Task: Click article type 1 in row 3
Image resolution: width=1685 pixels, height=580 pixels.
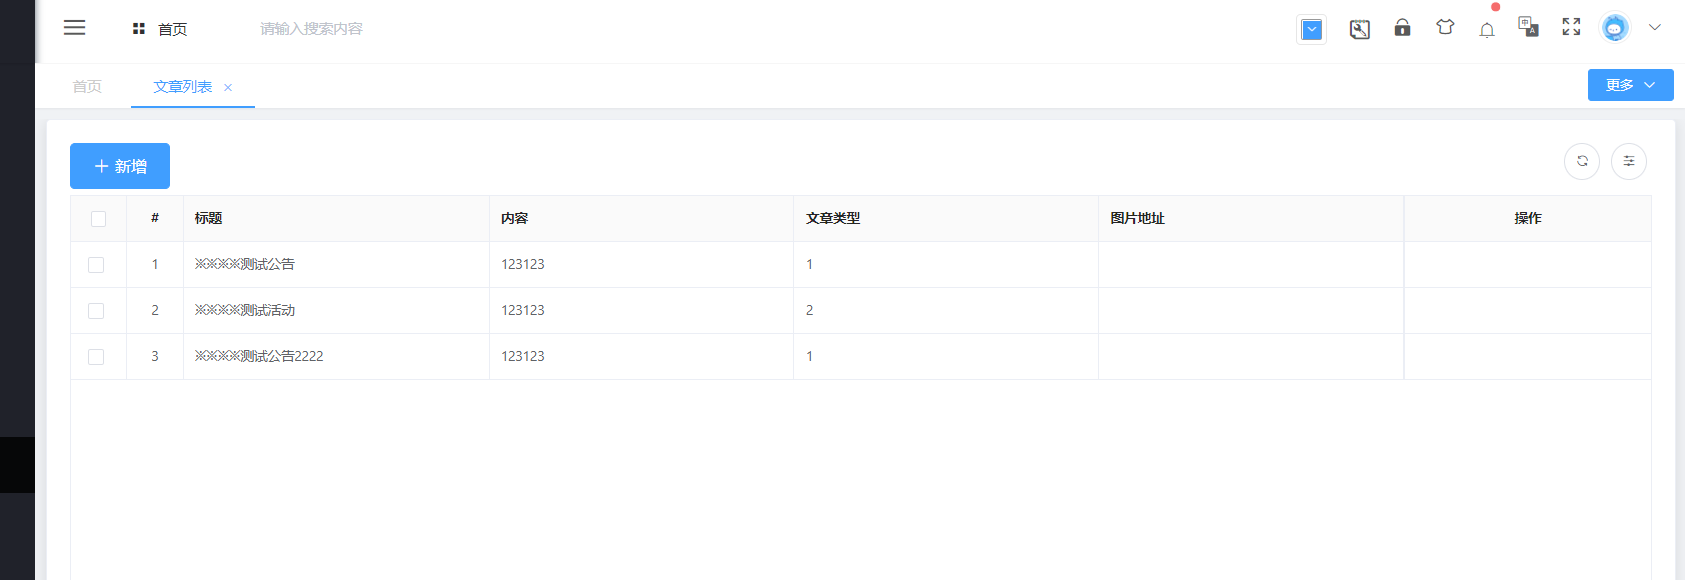Action: click(810, 356)
